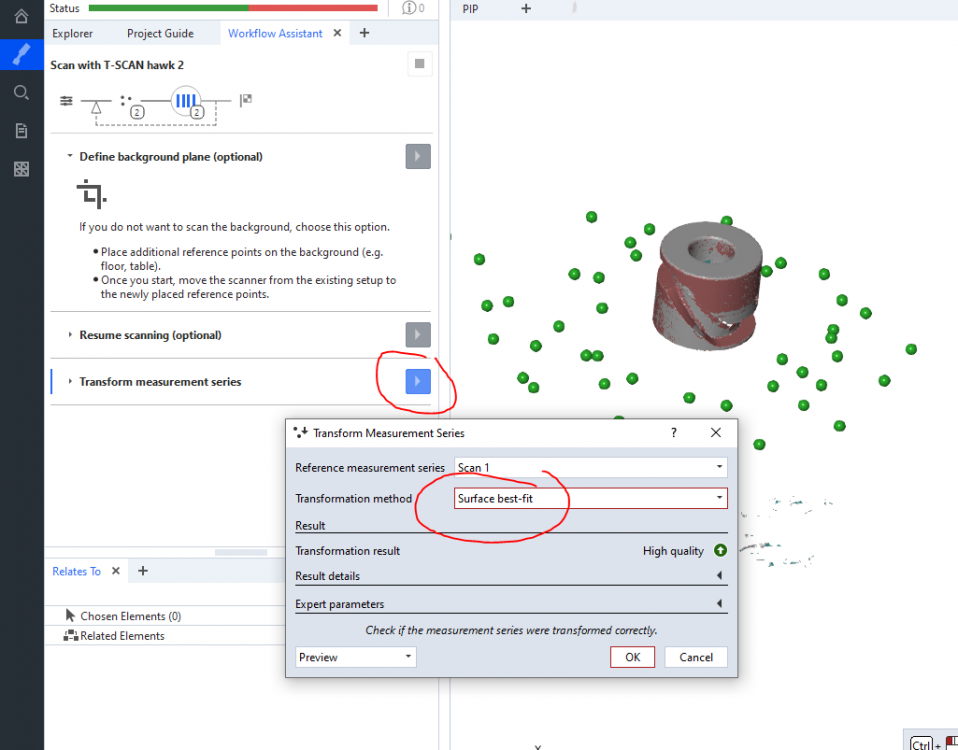Click the play button for Resume scanning
958x750 pixels.
(418, 335)
